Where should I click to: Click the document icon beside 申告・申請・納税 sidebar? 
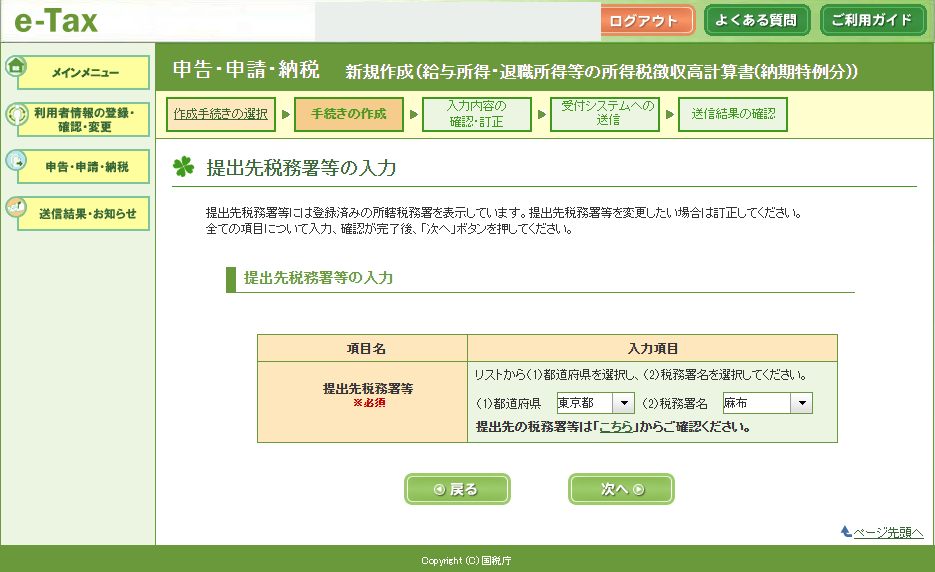coord(16,160)
